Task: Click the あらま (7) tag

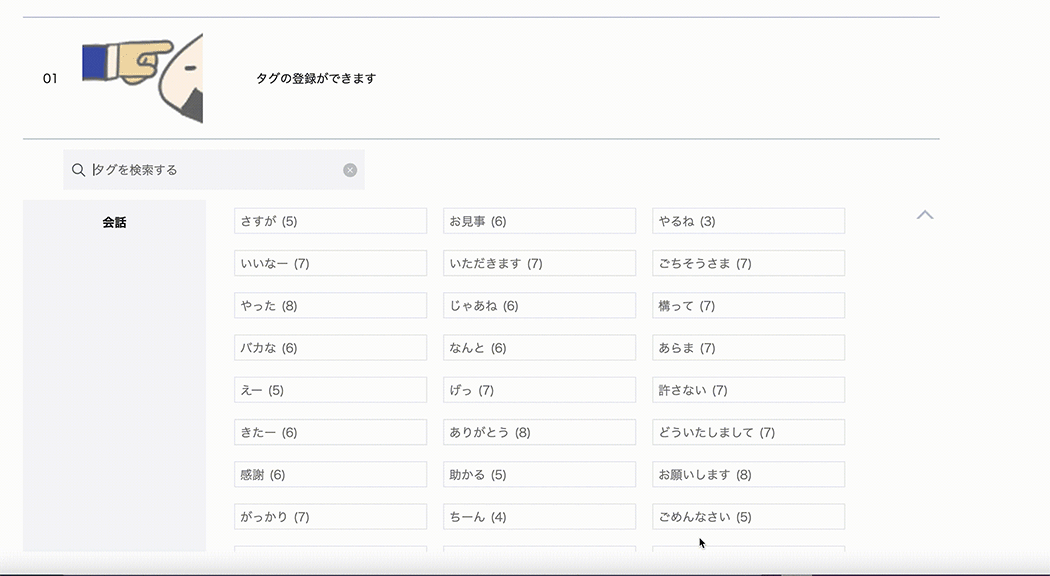Action: [749, 348]
